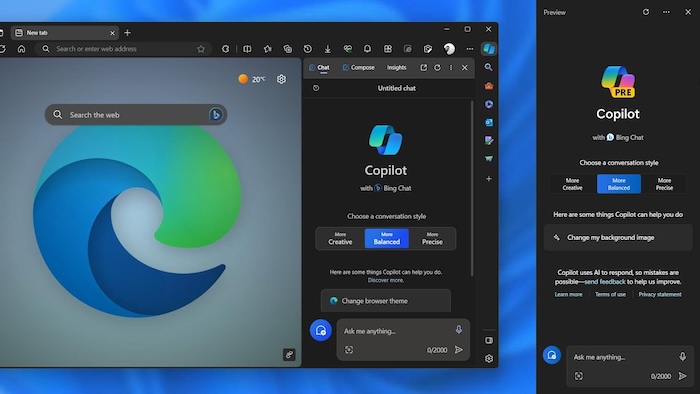Click the Copilot icon in Edge toolbar
Image resolution: width=700 pixels, height=394 pixels.
coord(489,49)
